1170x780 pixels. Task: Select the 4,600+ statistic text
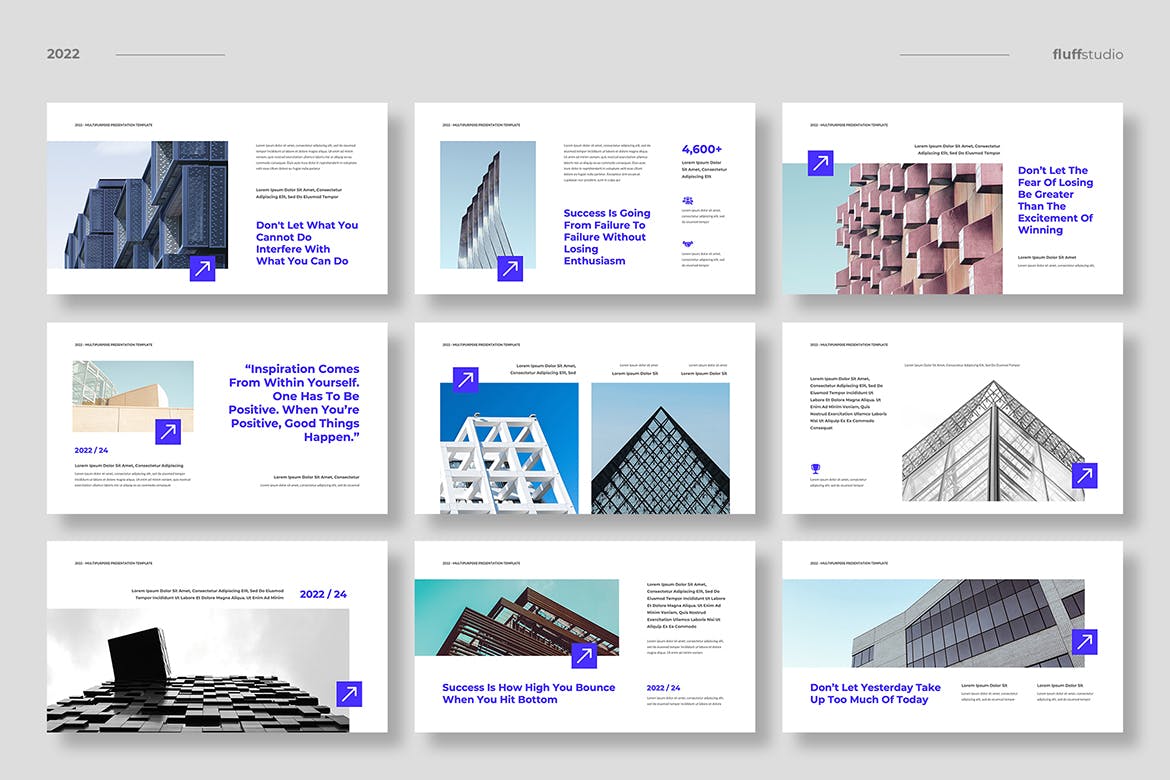tap(702, 149)
